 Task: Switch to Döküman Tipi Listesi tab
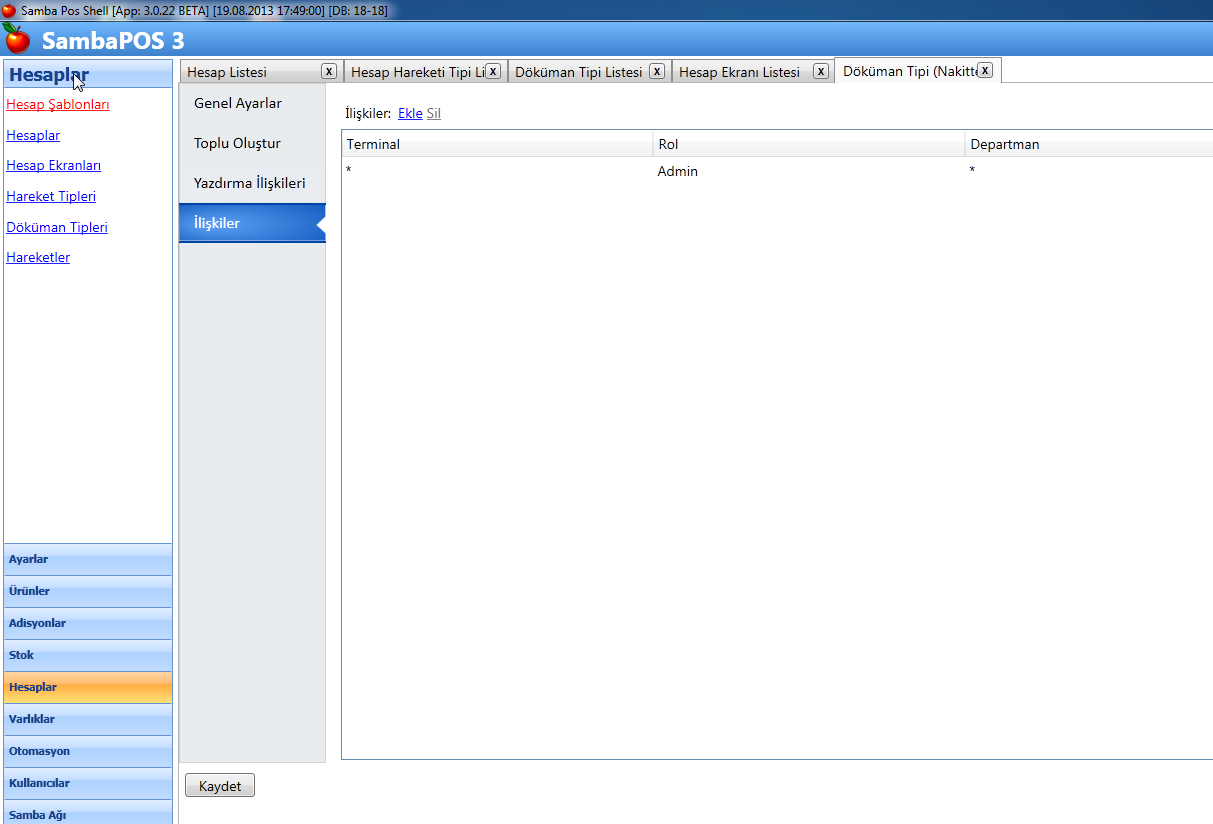tap(578, 72)
